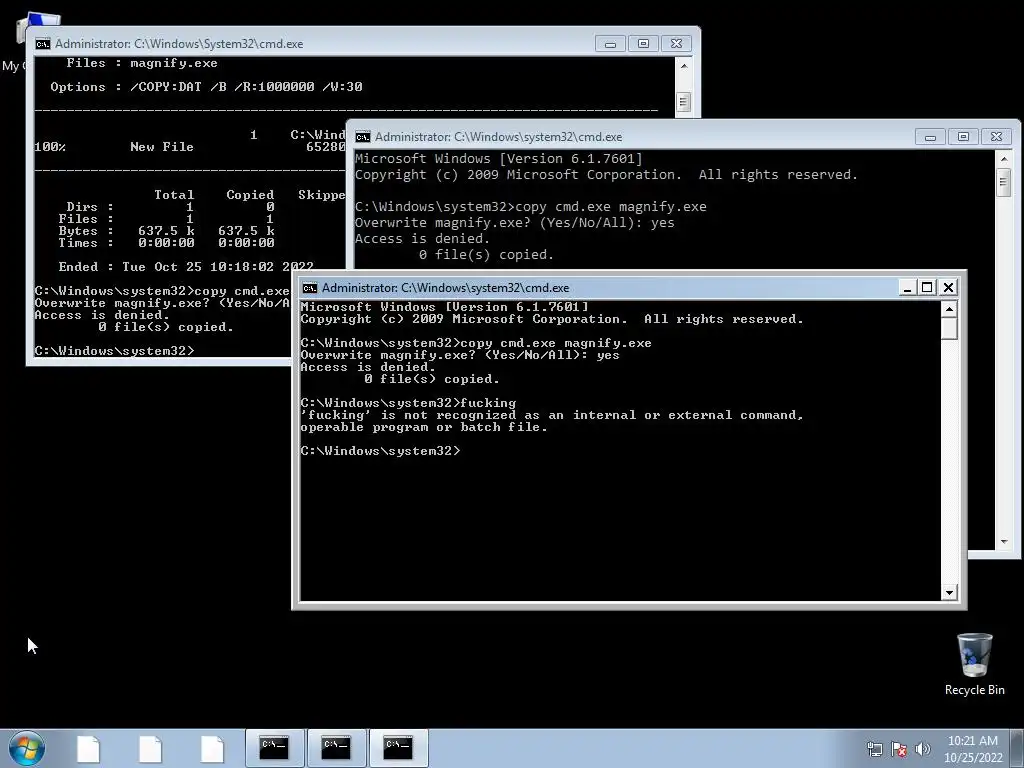The width and height of the screenshot is (1024, 768).
Task: Click the front cmd window title bar text
Action: coord(445,288)
